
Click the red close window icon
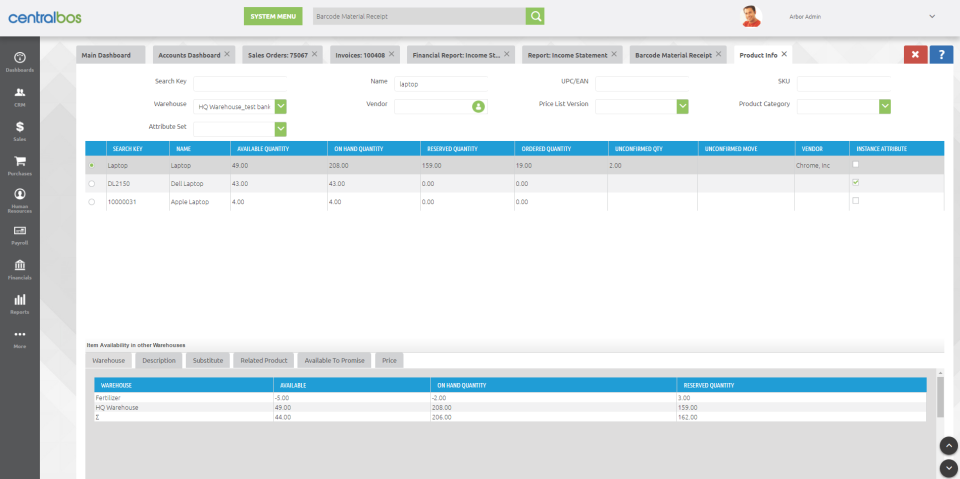[x=915, y=55]
